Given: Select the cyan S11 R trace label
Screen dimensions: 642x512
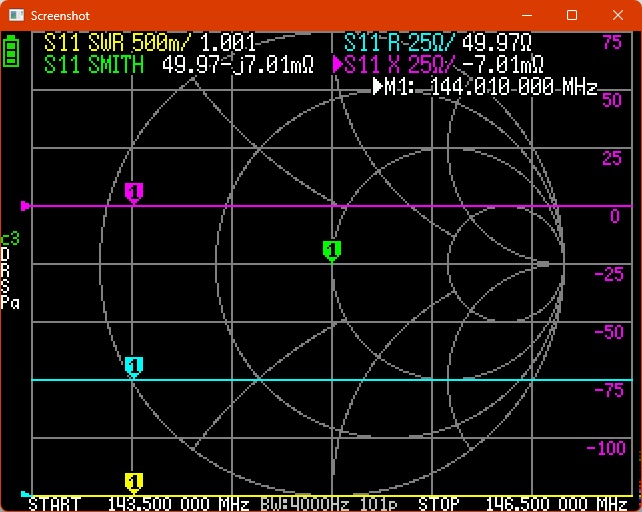Looking at the screenshot, I should (400, 44).
